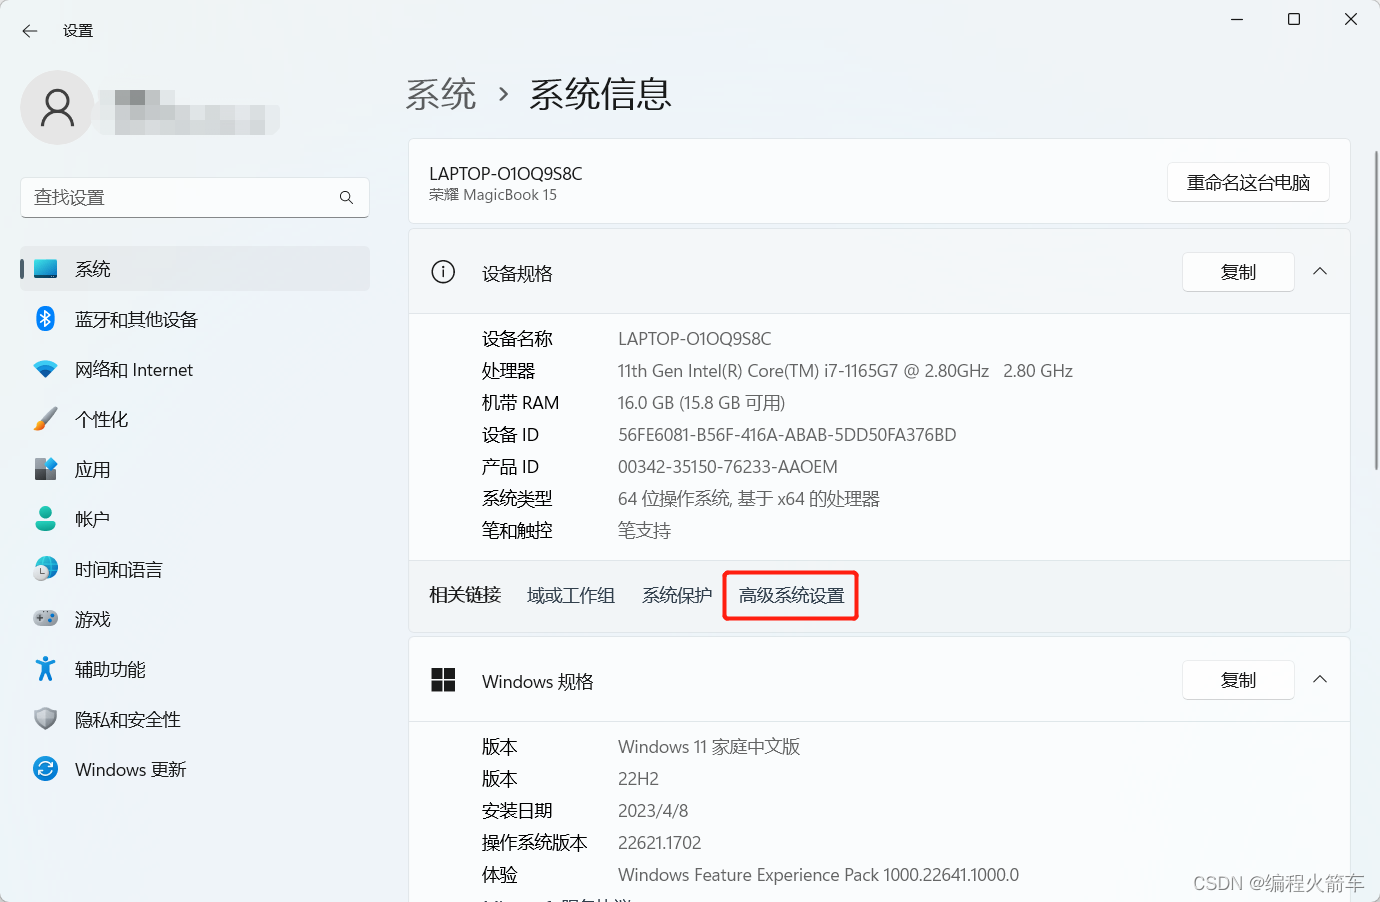Image resolution: width=1380 pixels, height=902 pixels.
Task: Click the OS build value 22621.1702
Action: click(660, 843)
